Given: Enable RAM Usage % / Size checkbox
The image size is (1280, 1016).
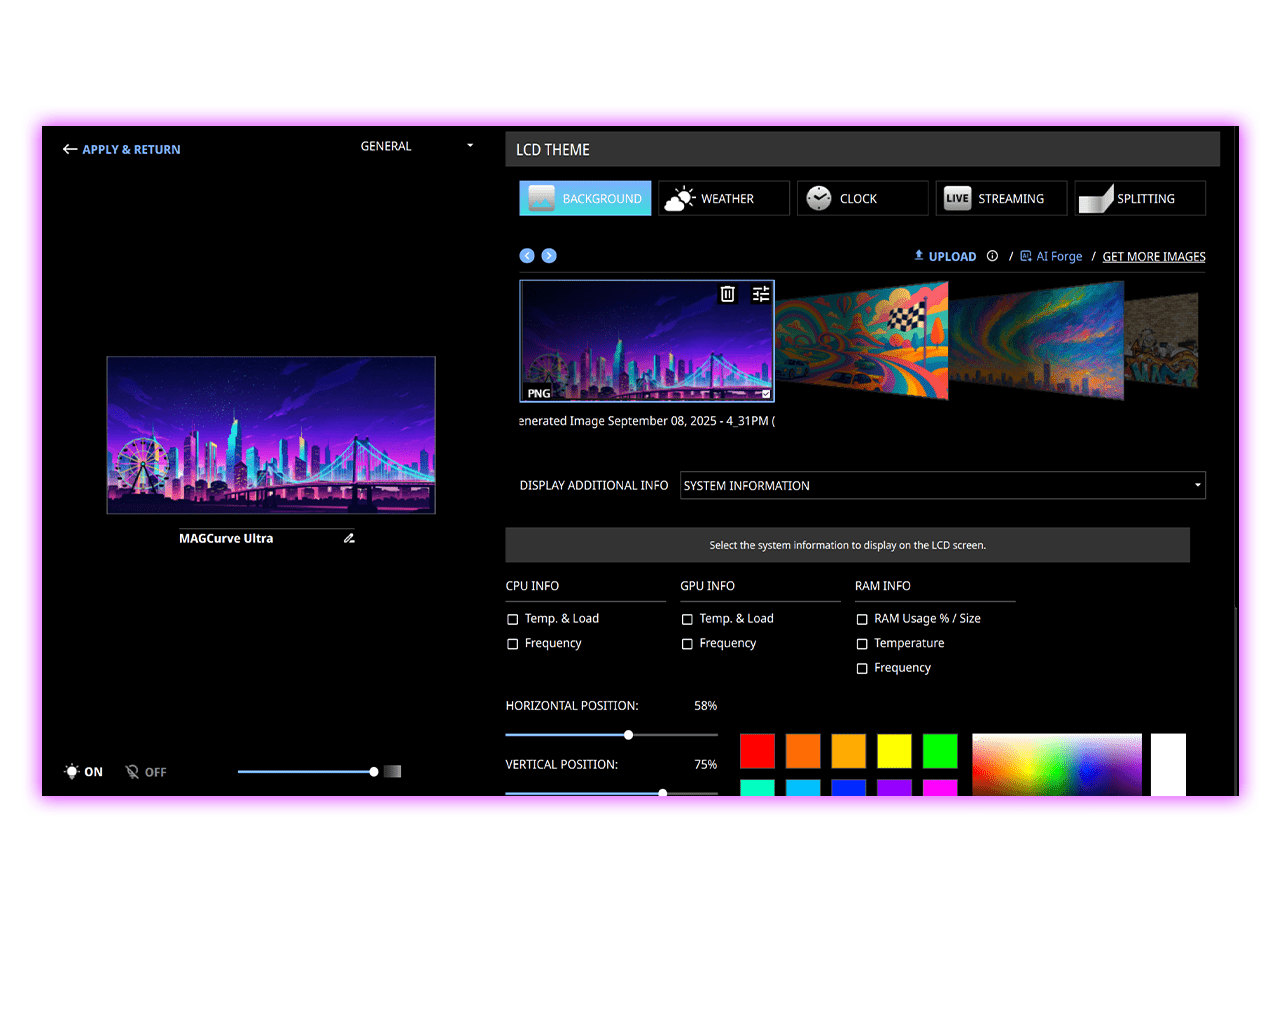Looking at the screenshot, I should pos(862,619).
